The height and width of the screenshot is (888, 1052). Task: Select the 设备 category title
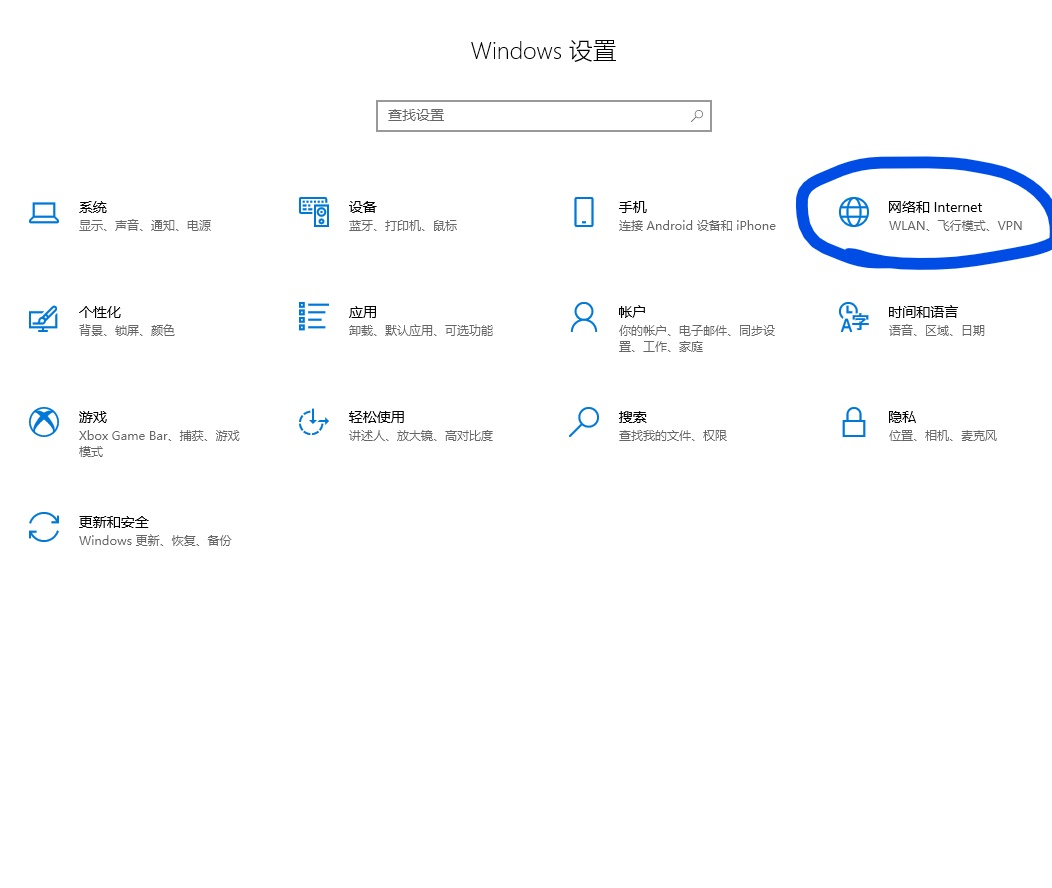pyautogui.click(x=362, y=207)
